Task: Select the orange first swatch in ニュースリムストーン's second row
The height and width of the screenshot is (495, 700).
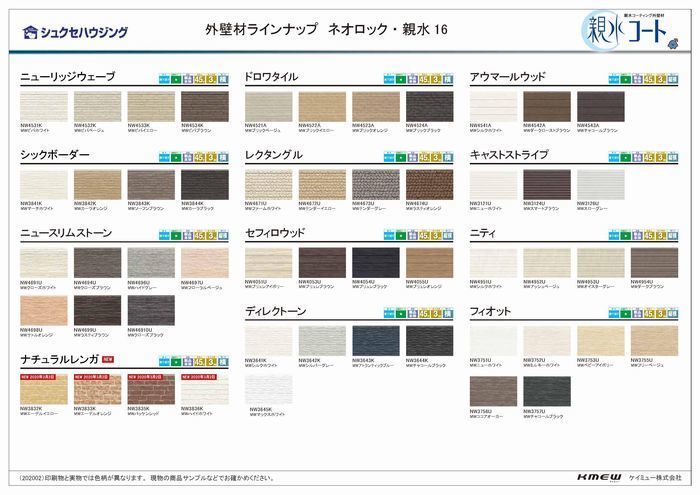Action: tap(44, 310)
